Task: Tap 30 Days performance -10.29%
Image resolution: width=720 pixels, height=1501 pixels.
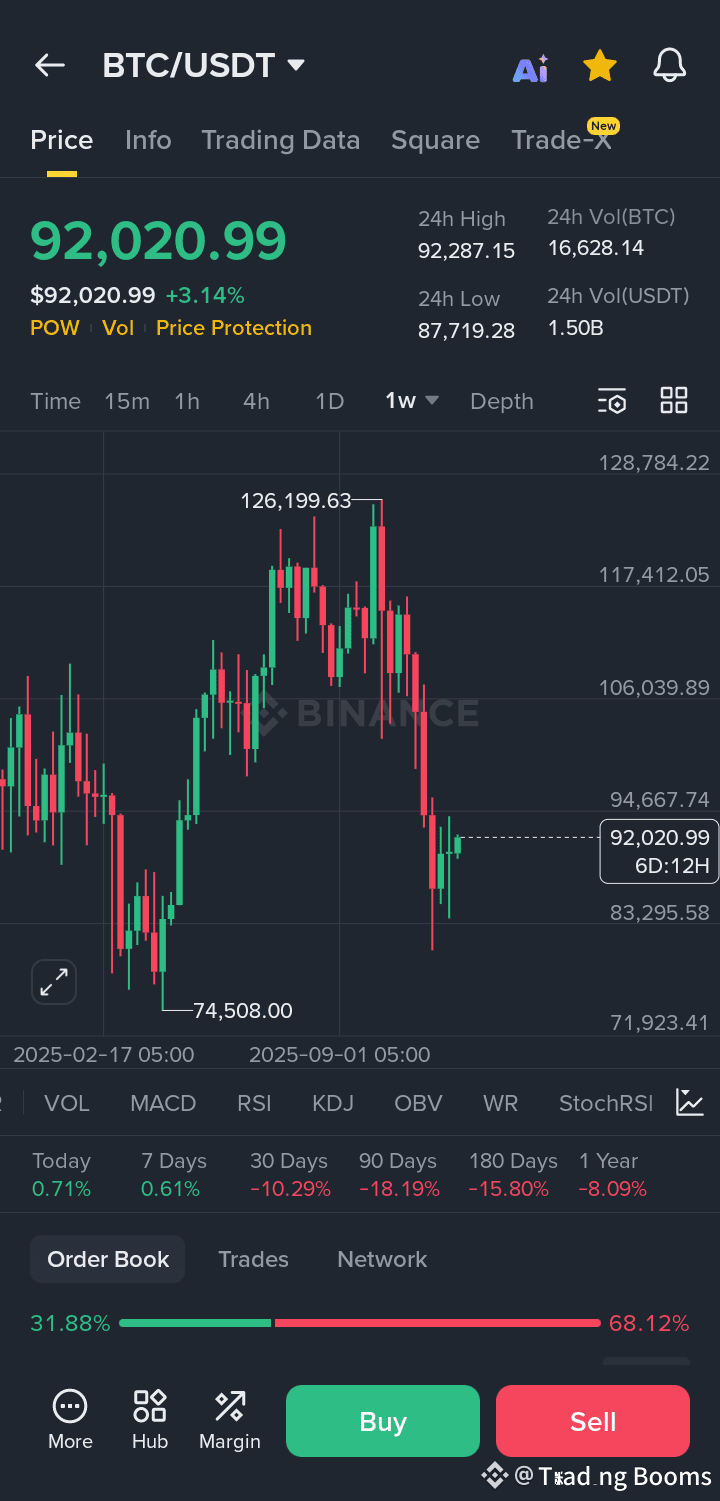Action: pos(290,1175)
